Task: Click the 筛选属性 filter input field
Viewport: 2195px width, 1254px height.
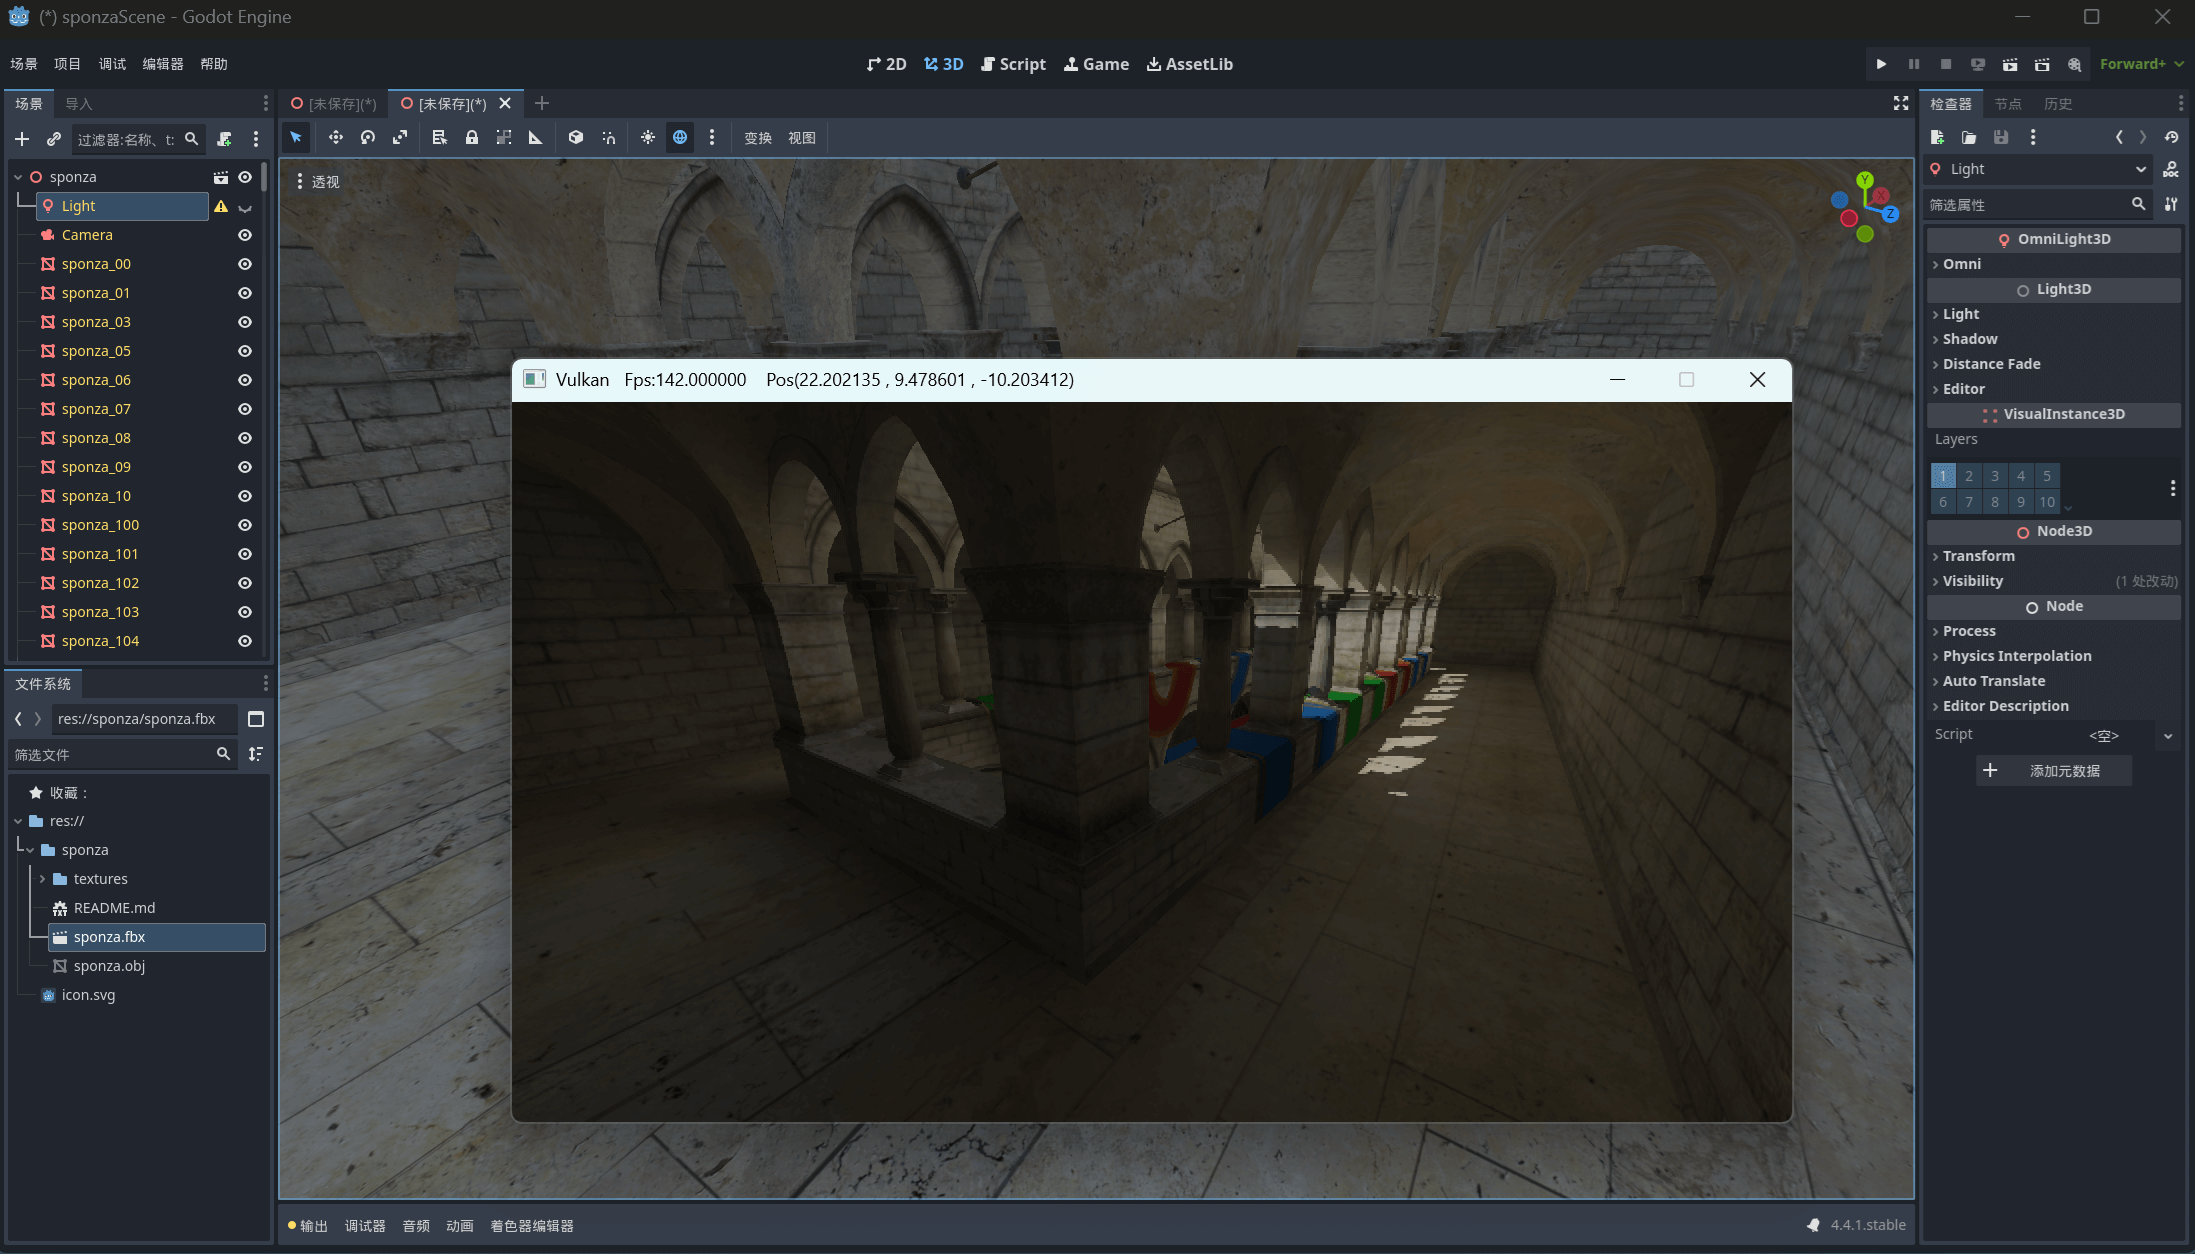Action: pyautogui.click(x=2025, y=205)
